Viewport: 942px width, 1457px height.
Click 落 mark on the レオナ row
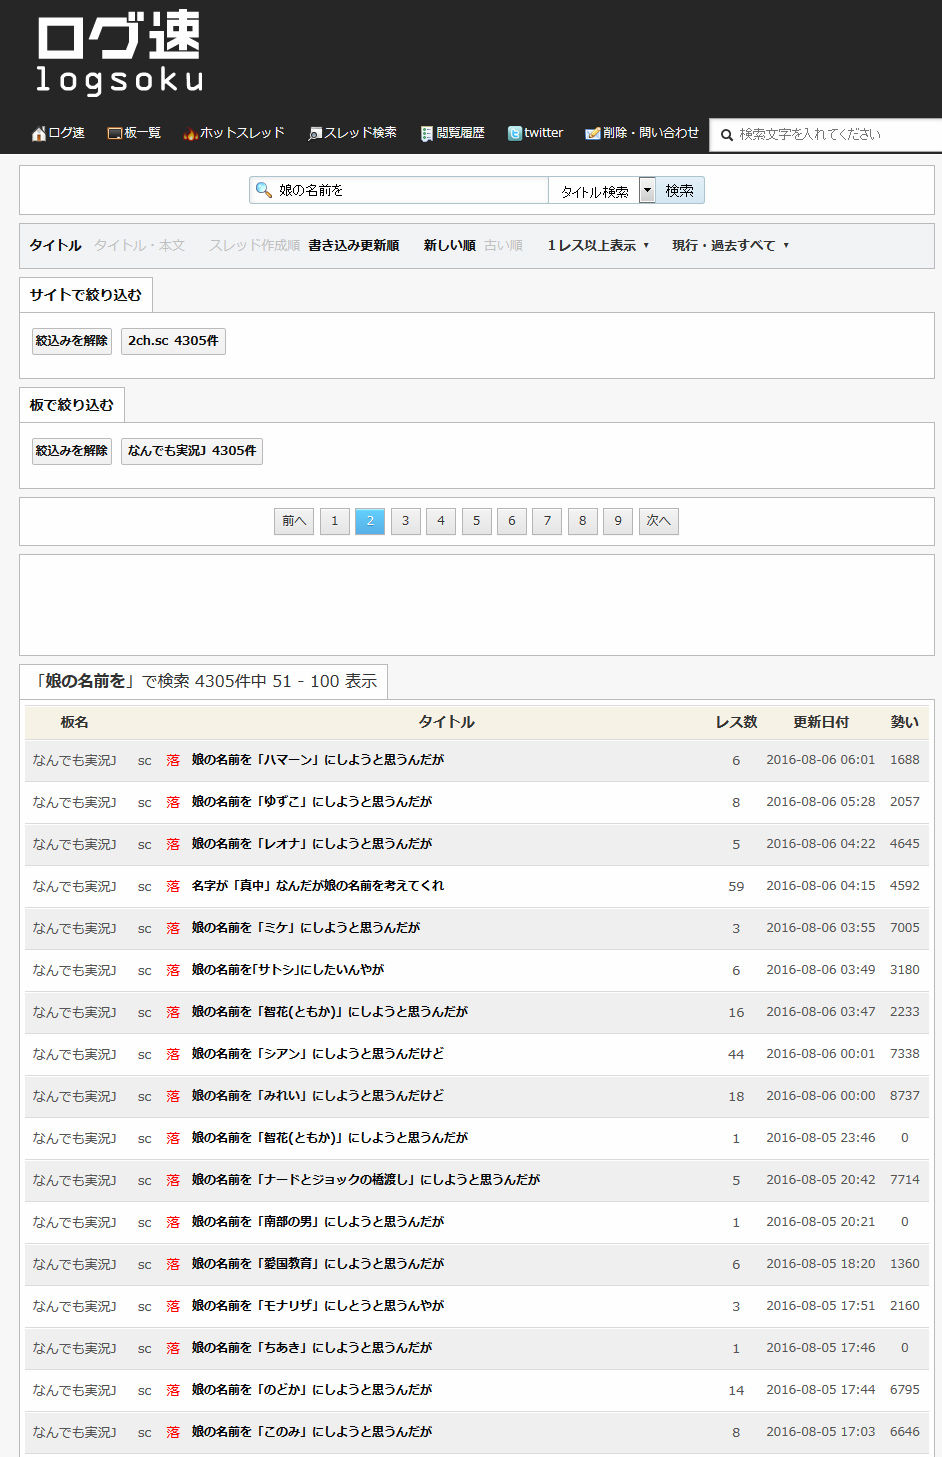click(173, 845)
